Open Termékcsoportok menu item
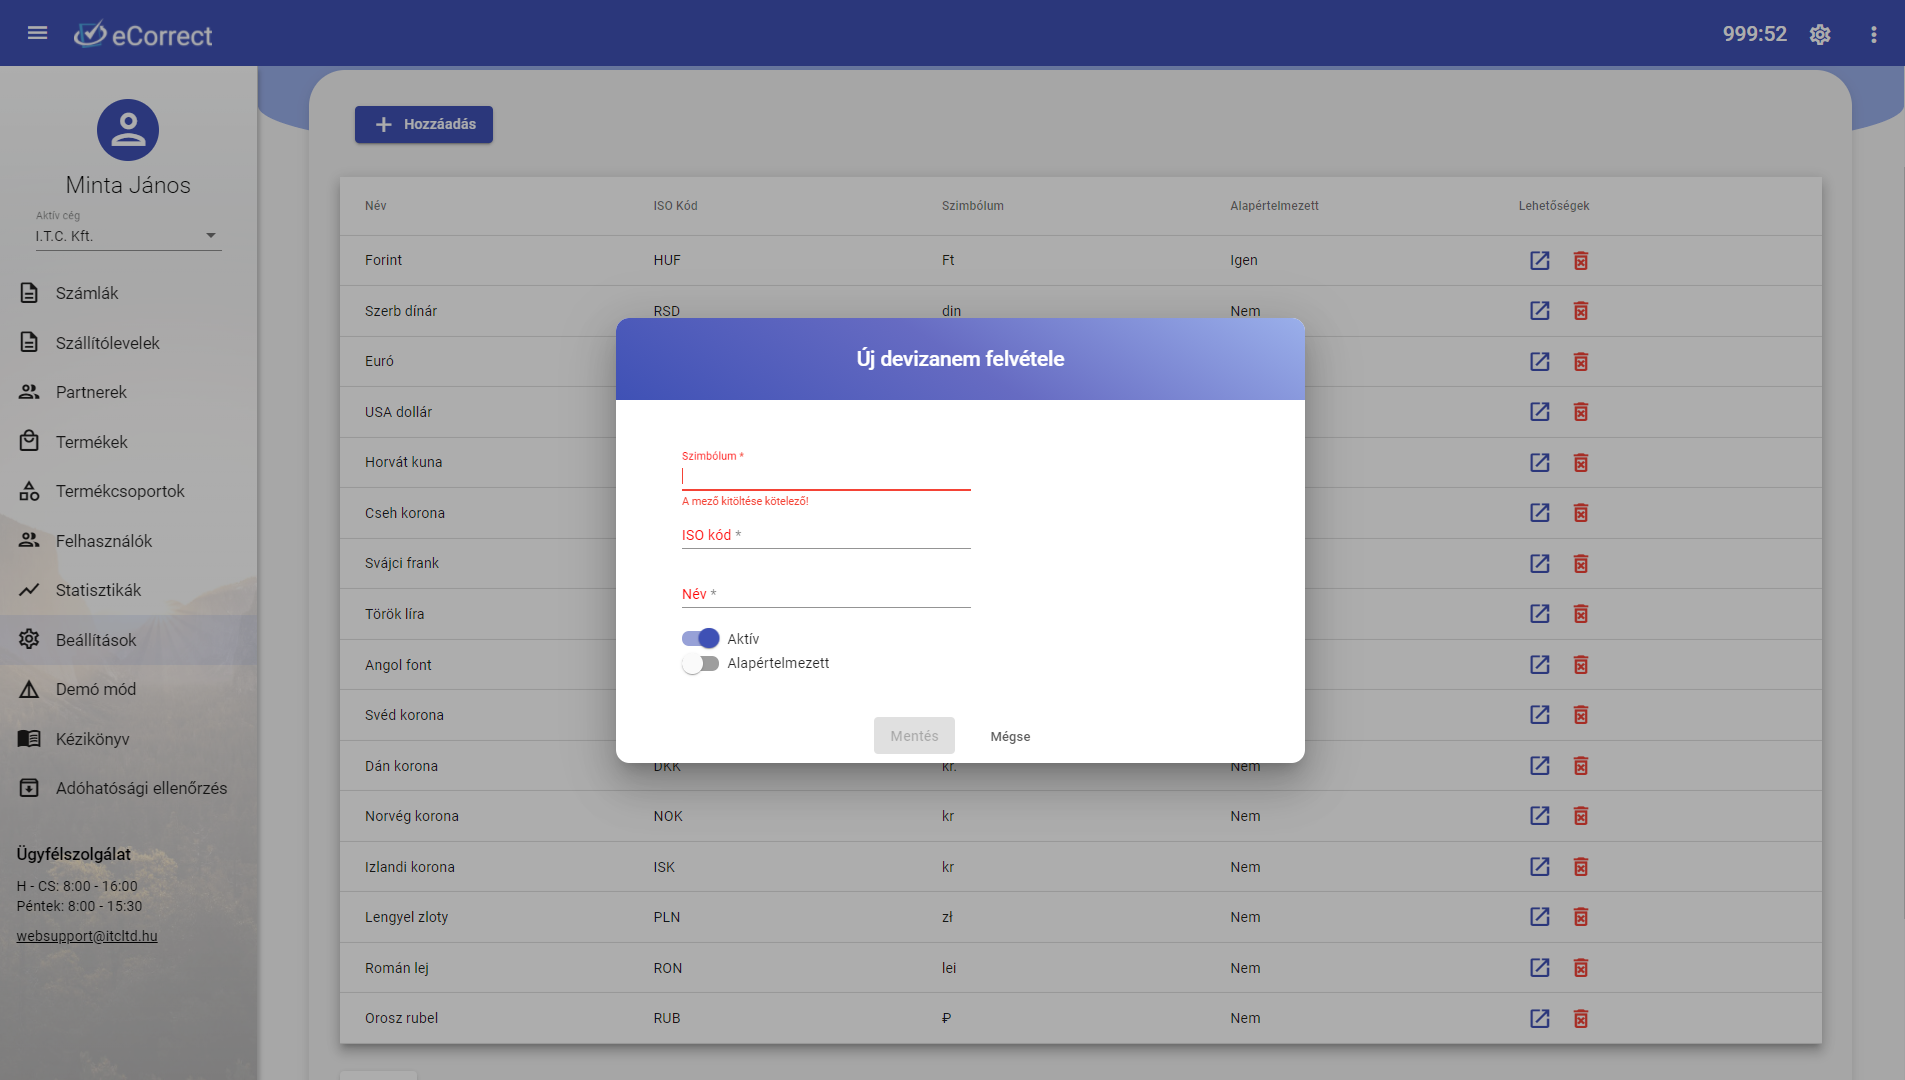This screenshot has width=1905, height=1080. coord(128,491)
